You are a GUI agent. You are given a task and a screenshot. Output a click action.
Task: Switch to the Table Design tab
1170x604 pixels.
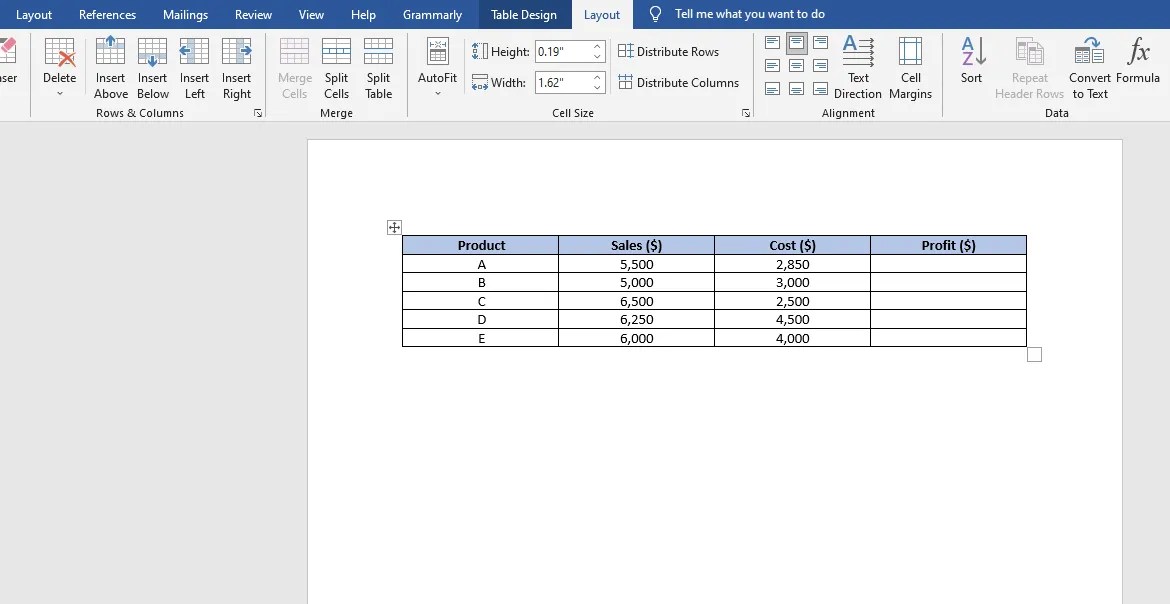pyautogui.click(x=524, y=14)
